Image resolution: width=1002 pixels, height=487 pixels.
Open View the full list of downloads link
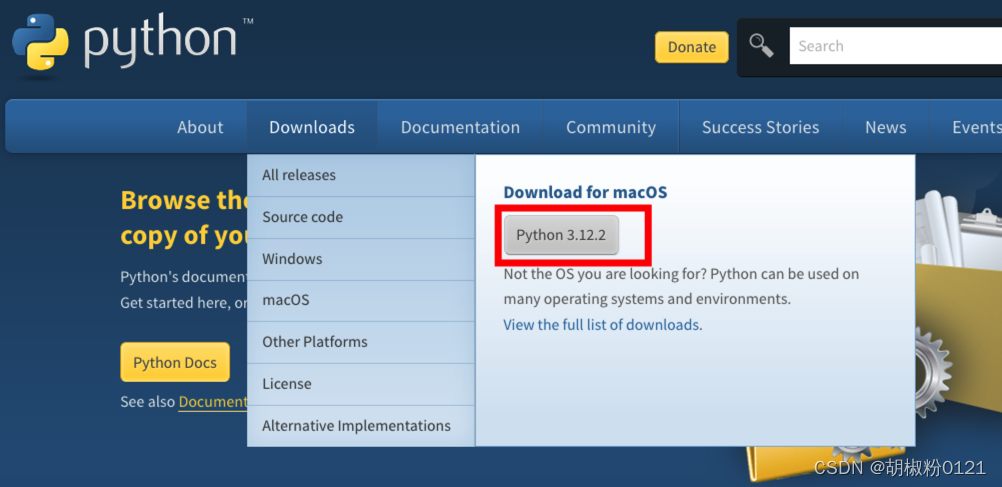pyautogui.click(x=601, y=325)
